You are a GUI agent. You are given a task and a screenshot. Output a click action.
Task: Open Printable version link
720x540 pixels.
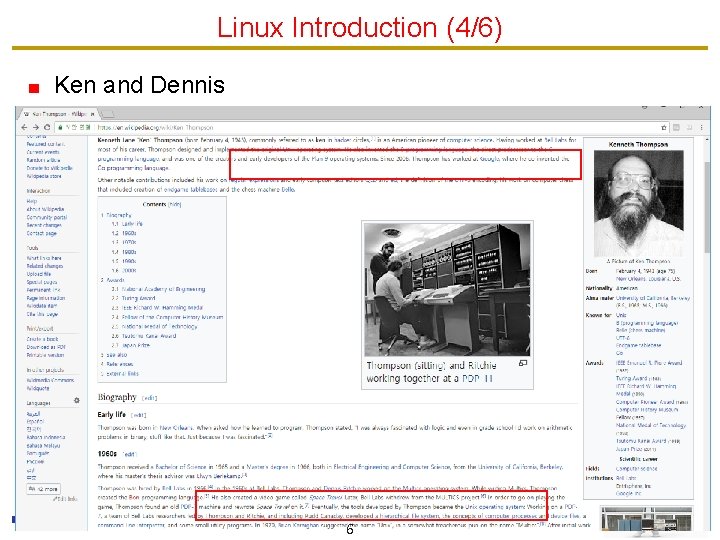tap(45, 355)
